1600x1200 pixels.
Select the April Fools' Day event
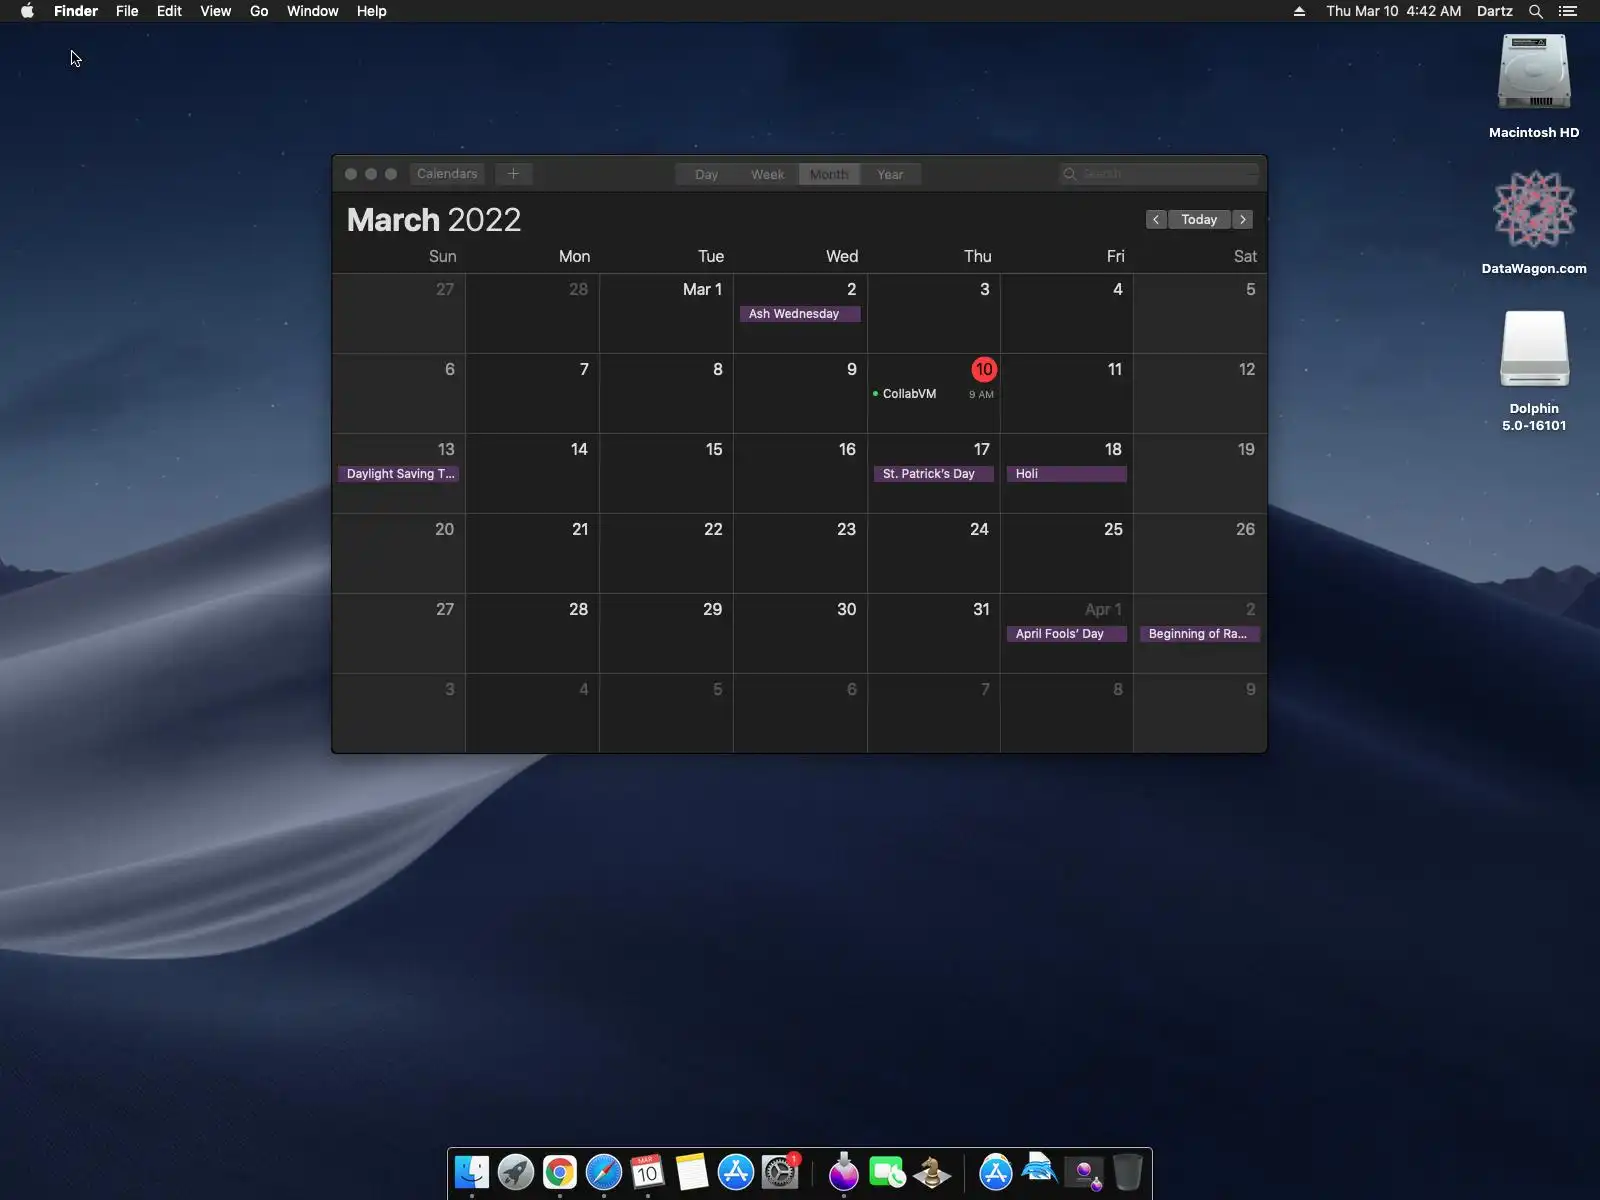click(1067, 634)
